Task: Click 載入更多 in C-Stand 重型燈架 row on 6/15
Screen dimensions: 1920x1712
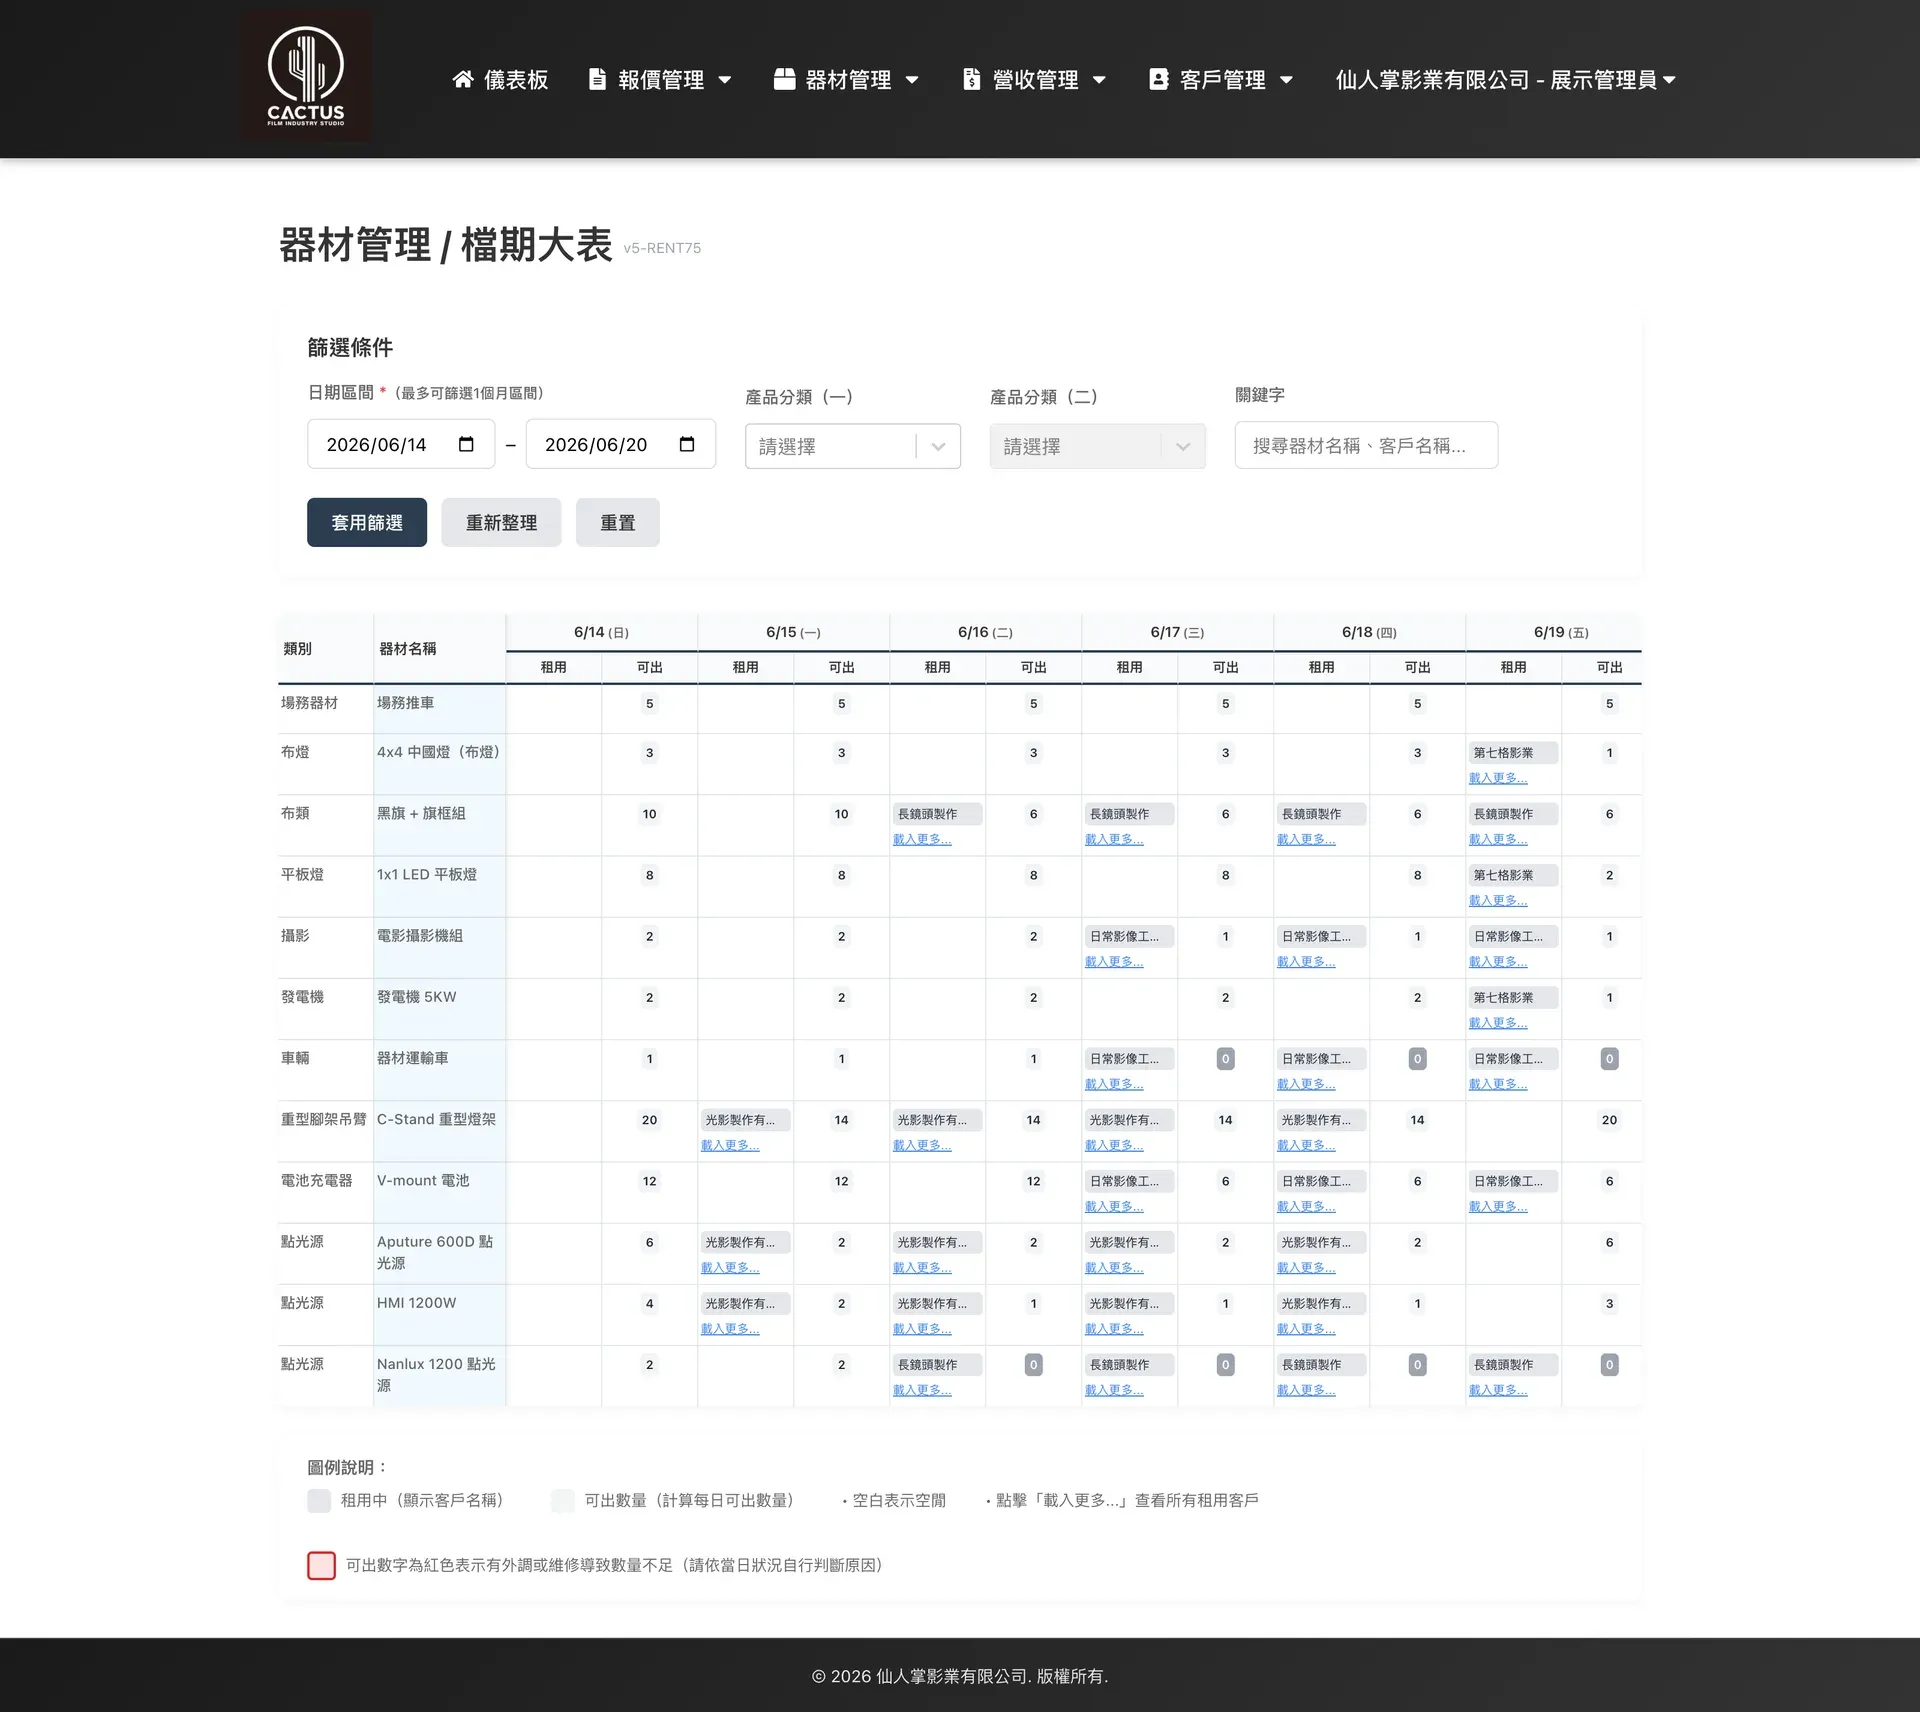Action: pos(729,1145)
